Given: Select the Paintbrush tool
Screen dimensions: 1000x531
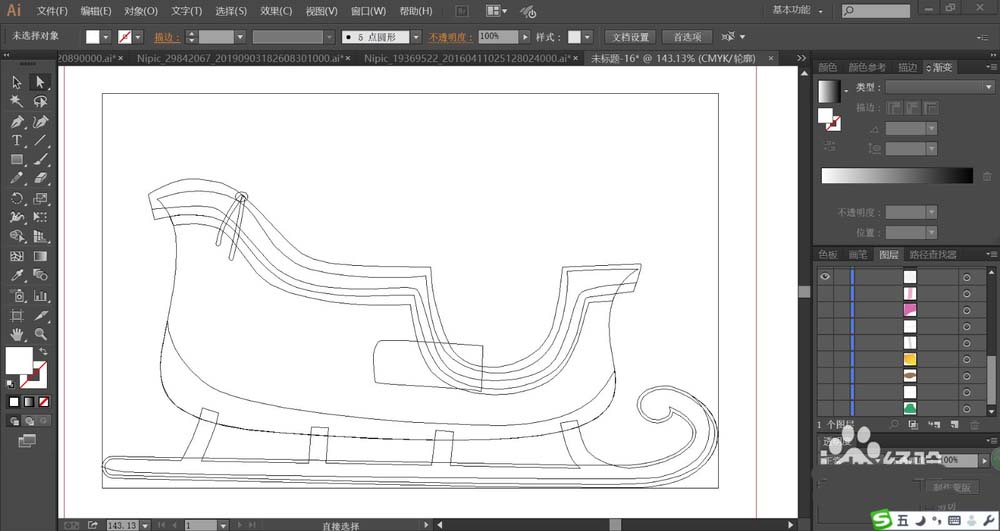Looking at the screenshot, I should point(40,159).
